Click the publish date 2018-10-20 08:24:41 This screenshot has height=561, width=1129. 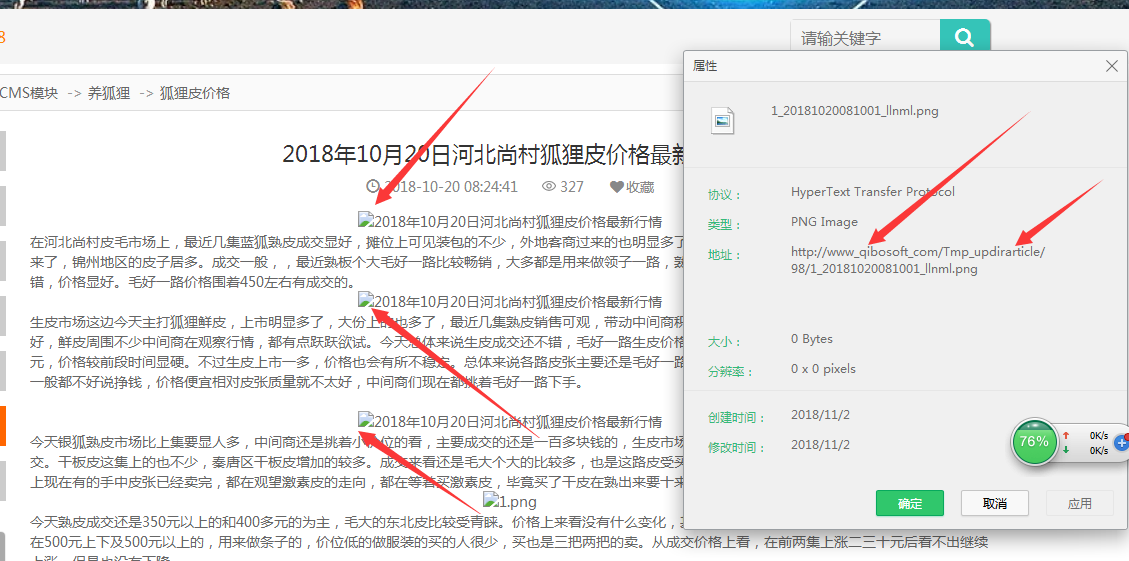(451, 187)
